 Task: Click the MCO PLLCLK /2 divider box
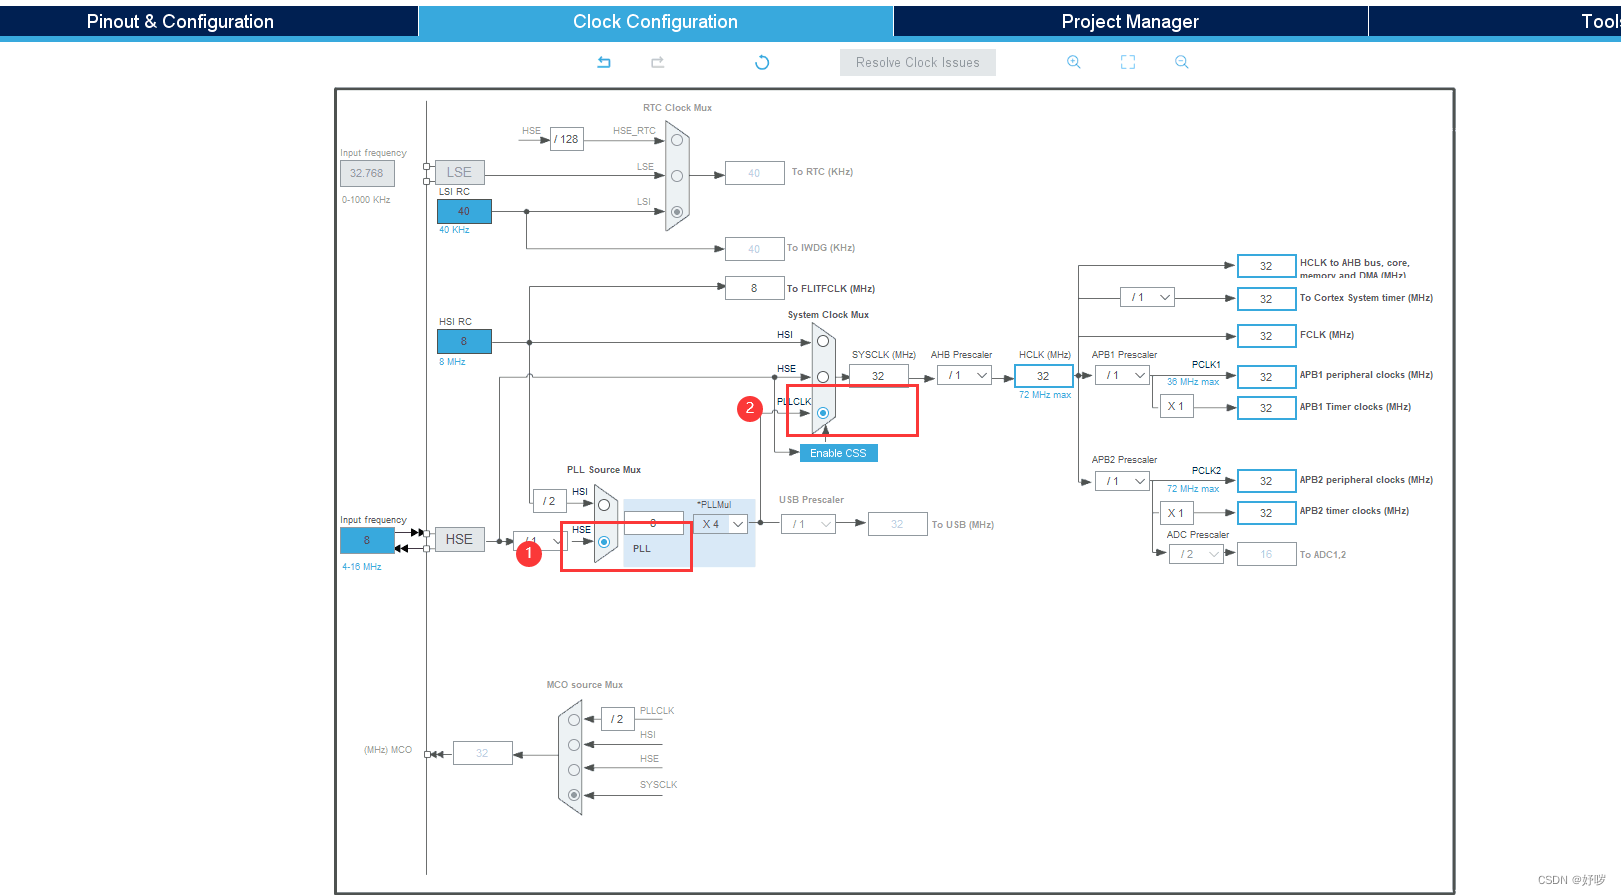click(618, 719)
